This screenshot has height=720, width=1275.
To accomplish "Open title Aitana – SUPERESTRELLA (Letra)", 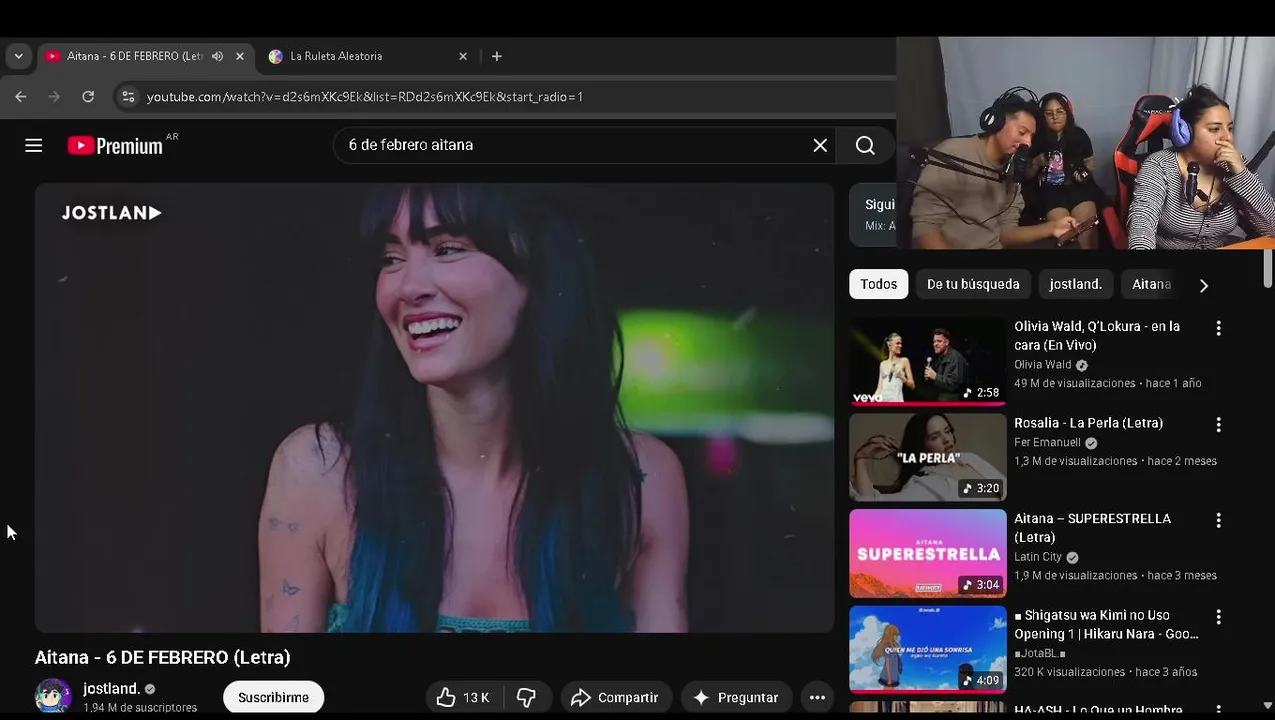I will (1092, 528).
